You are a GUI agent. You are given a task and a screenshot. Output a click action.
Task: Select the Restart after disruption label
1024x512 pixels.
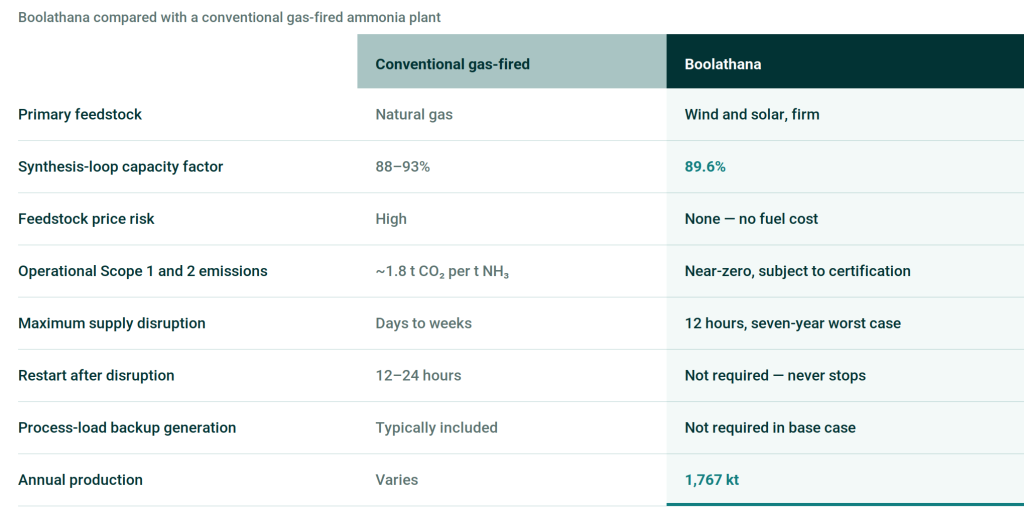coord(96,376)
